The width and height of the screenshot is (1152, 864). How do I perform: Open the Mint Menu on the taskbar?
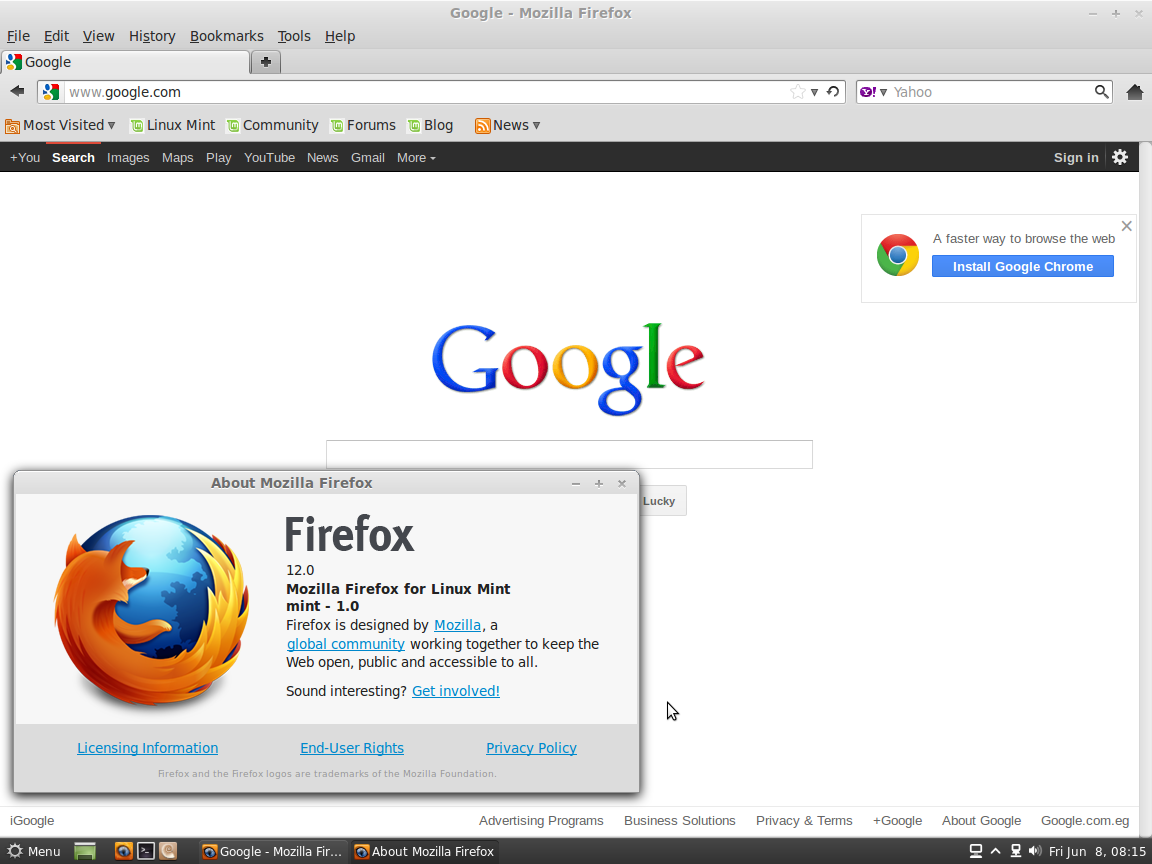(34, 852)
